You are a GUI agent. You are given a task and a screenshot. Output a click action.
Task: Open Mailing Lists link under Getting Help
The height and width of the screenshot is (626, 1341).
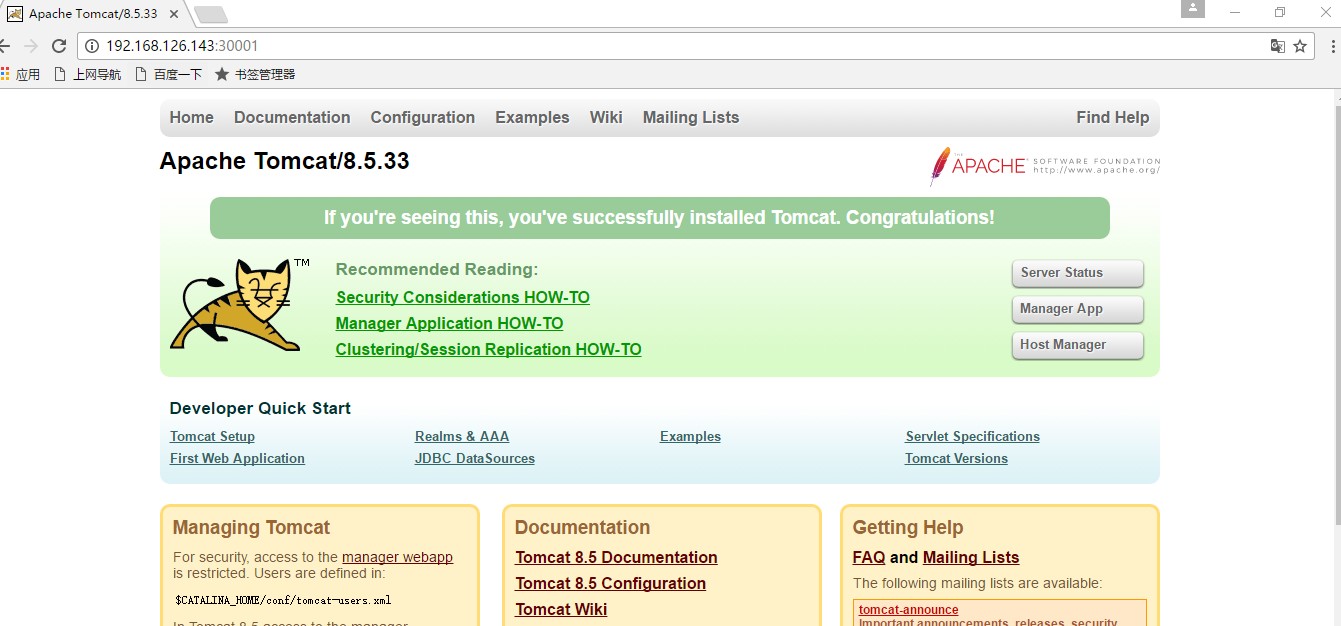pos(971,557)
